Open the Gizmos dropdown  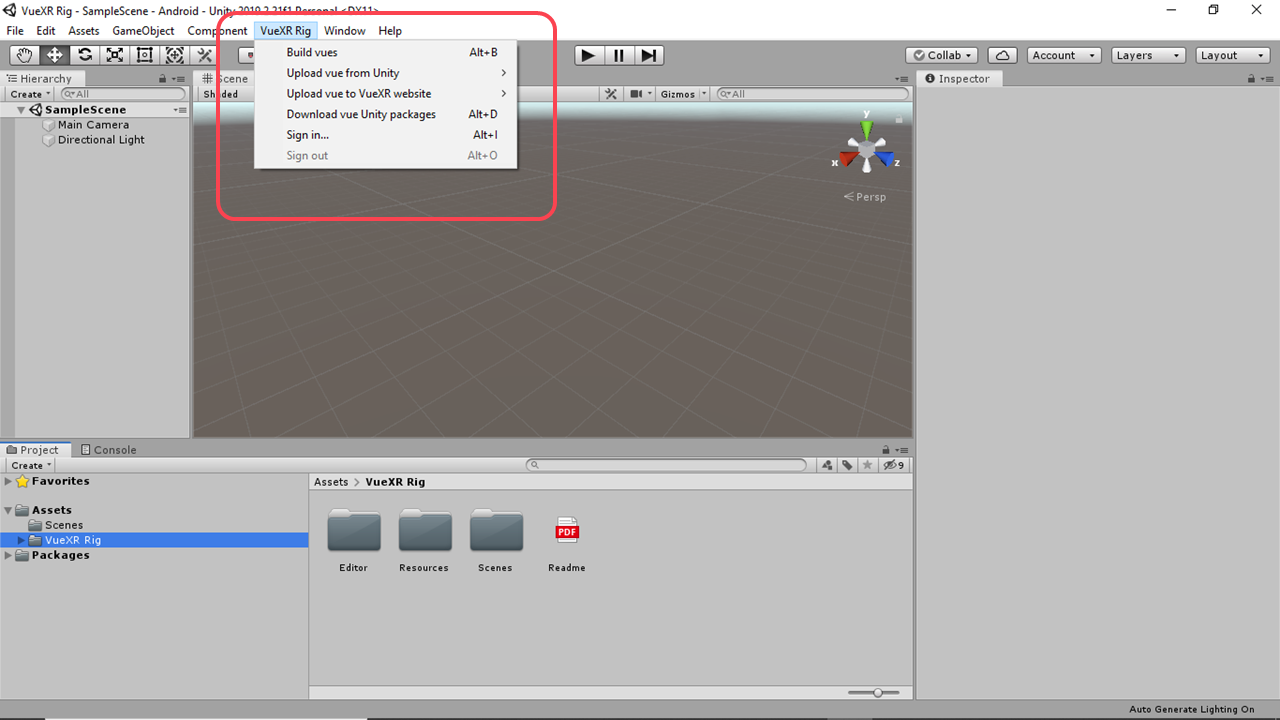[683, 94]
